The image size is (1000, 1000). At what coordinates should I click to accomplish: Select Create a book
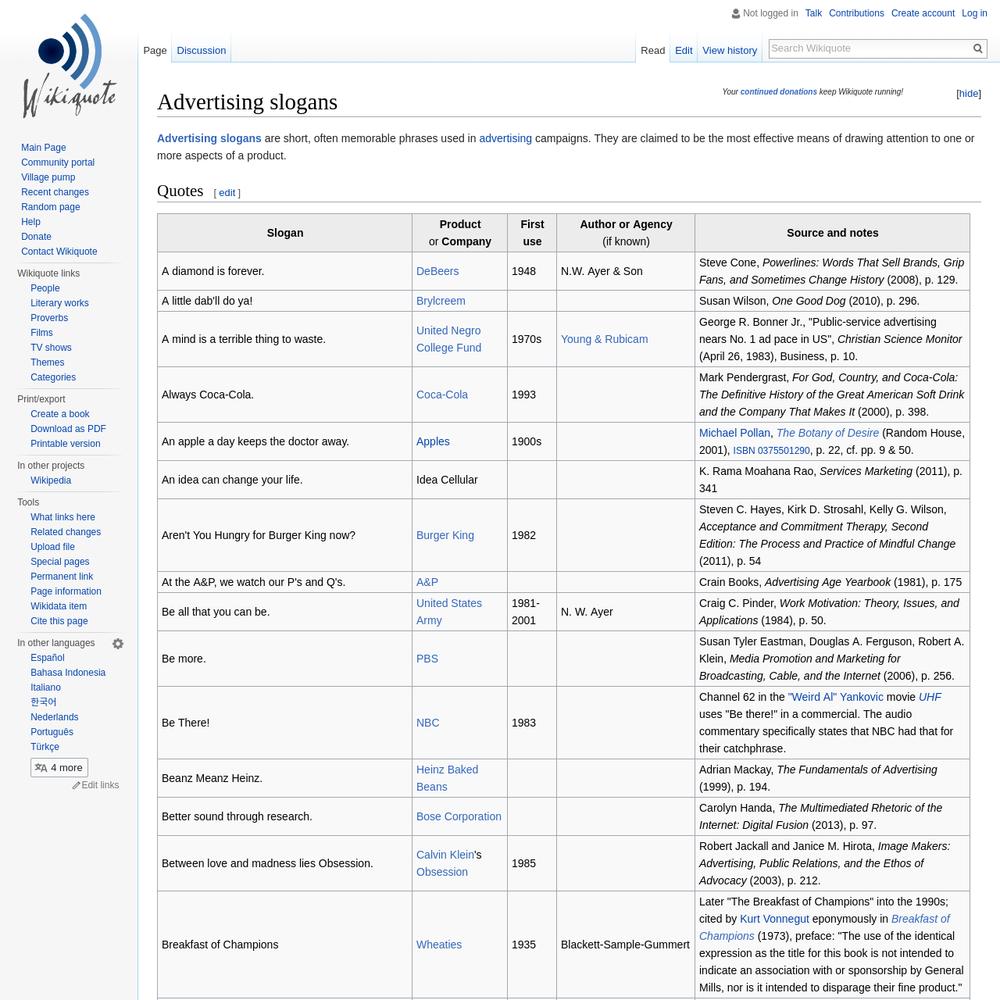(x=60, y=414)
